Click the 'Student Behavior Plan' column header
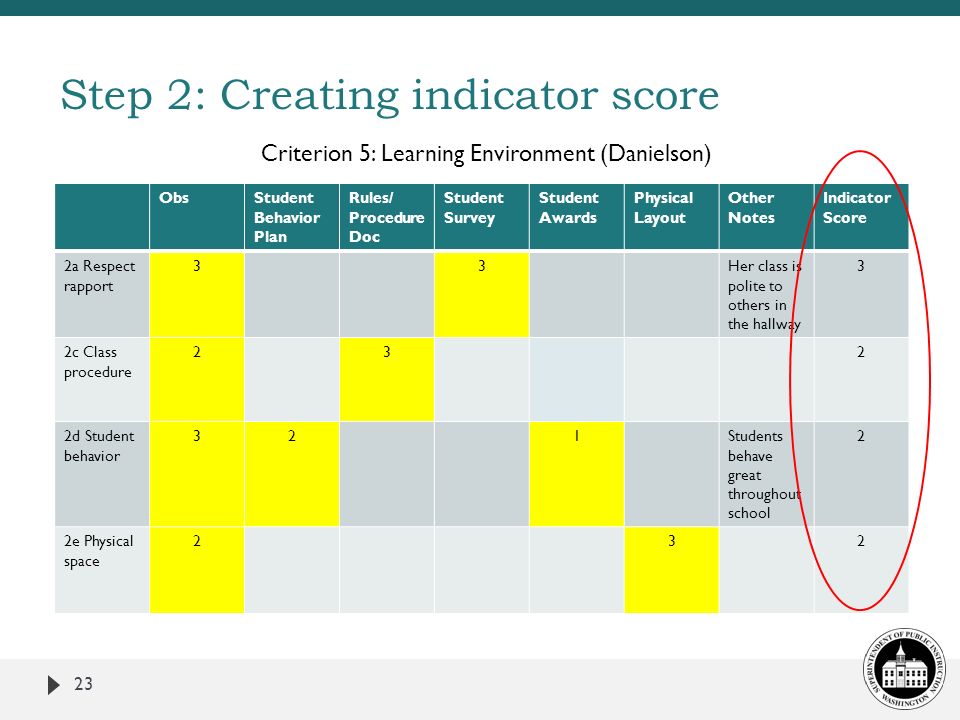960x720 pixels. click(291, 217)
